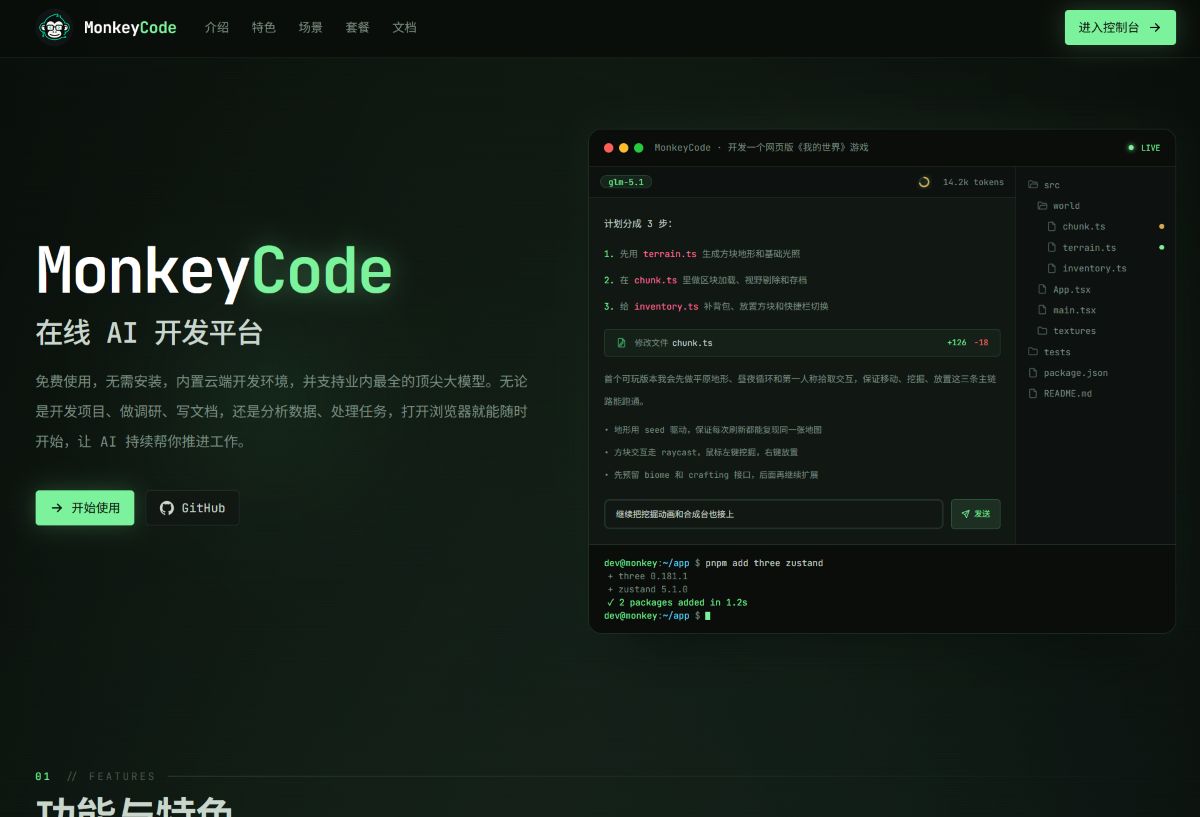Image resolution: width=1200 pixels, height=817 pixels.
Task: Click the +126 additions count
Action: point(957,343)
